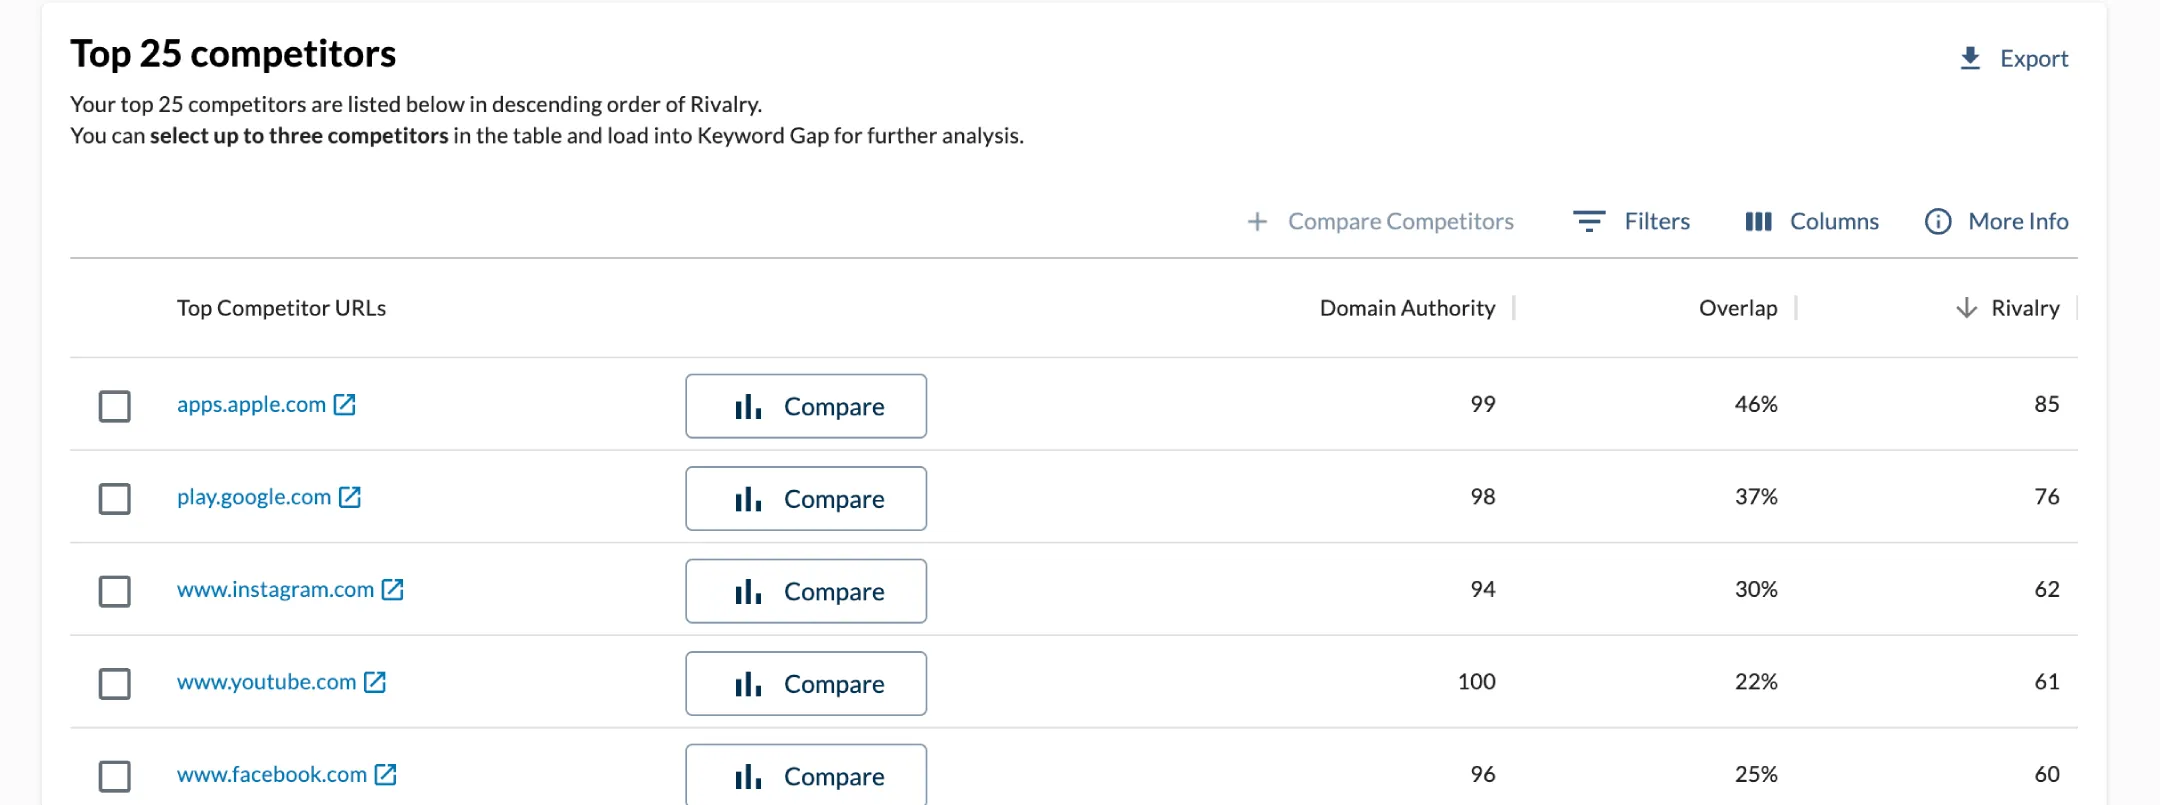2160x805 pixels.
Task: Open apps.apple.com external link icon
Action: coord(345,404)
